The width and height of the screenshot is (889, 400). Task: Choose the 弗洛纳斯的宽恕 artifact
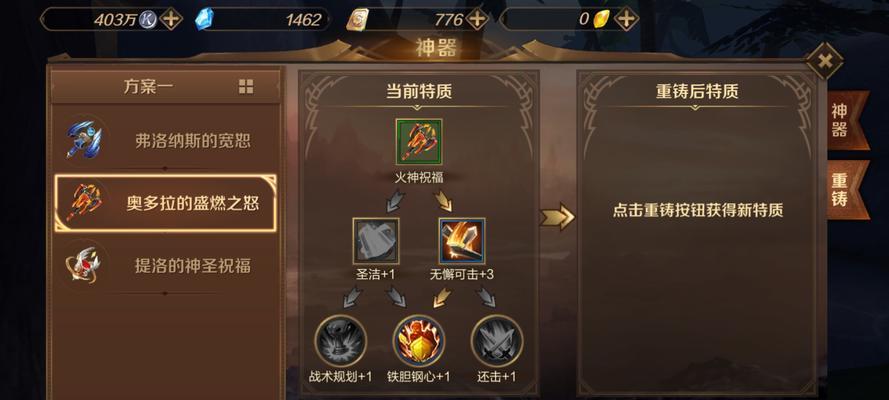[165, 141]
